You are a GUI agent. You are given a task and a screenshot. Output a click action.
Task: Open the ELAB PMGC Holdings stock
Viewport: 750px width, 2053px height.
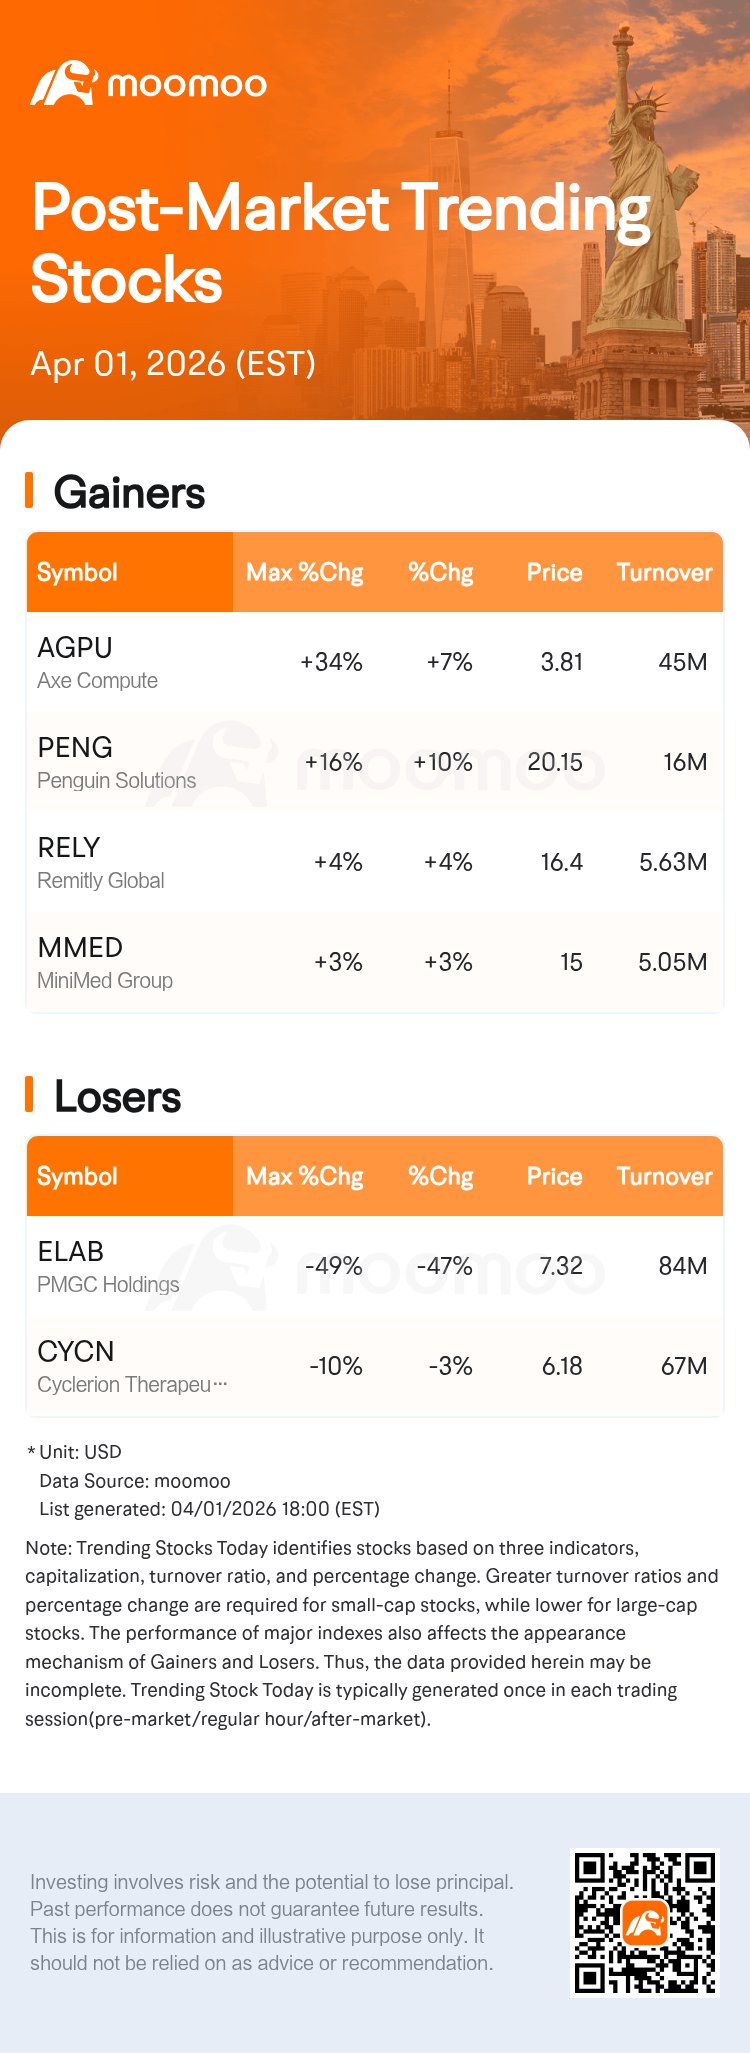point(107,1266)
